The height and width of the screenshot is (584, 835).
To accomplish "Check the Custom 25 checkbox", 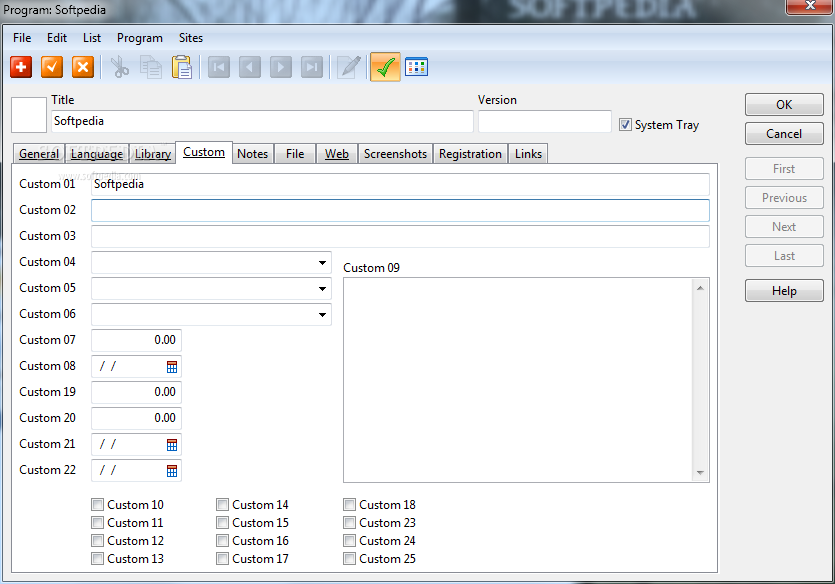I will (x=349, y=559).
